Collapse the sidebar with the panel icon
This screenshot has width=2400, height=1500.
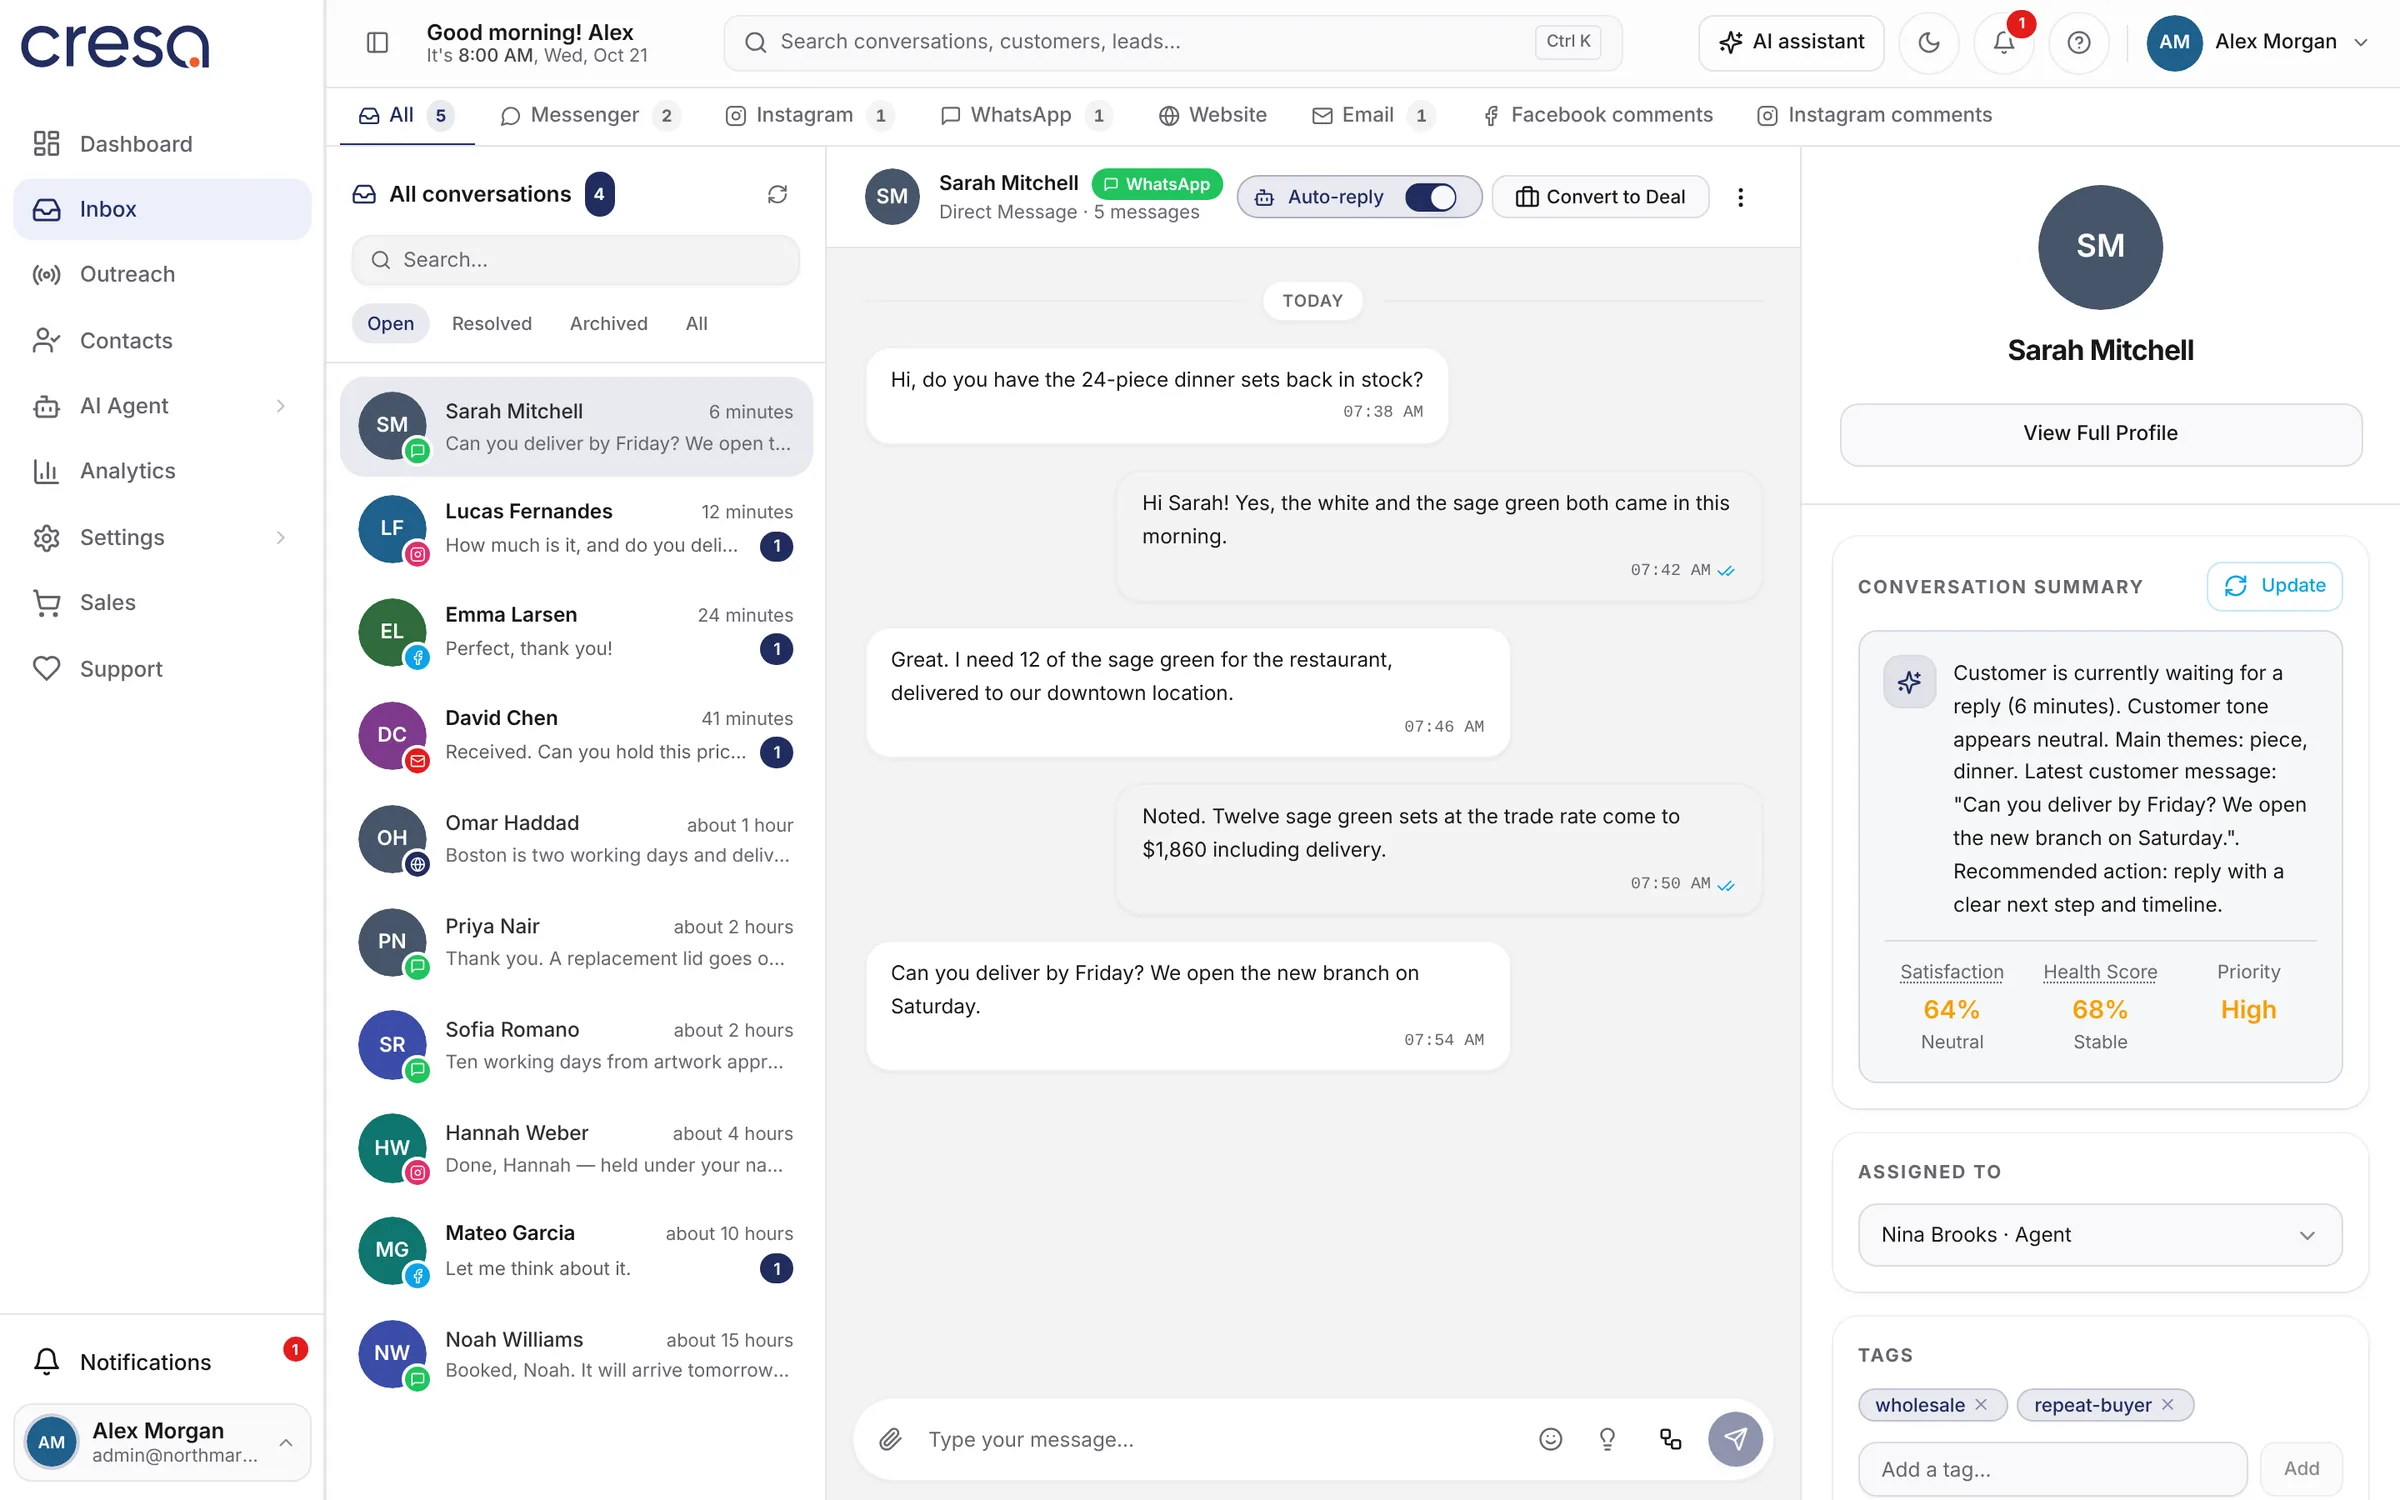pos(377,42)
